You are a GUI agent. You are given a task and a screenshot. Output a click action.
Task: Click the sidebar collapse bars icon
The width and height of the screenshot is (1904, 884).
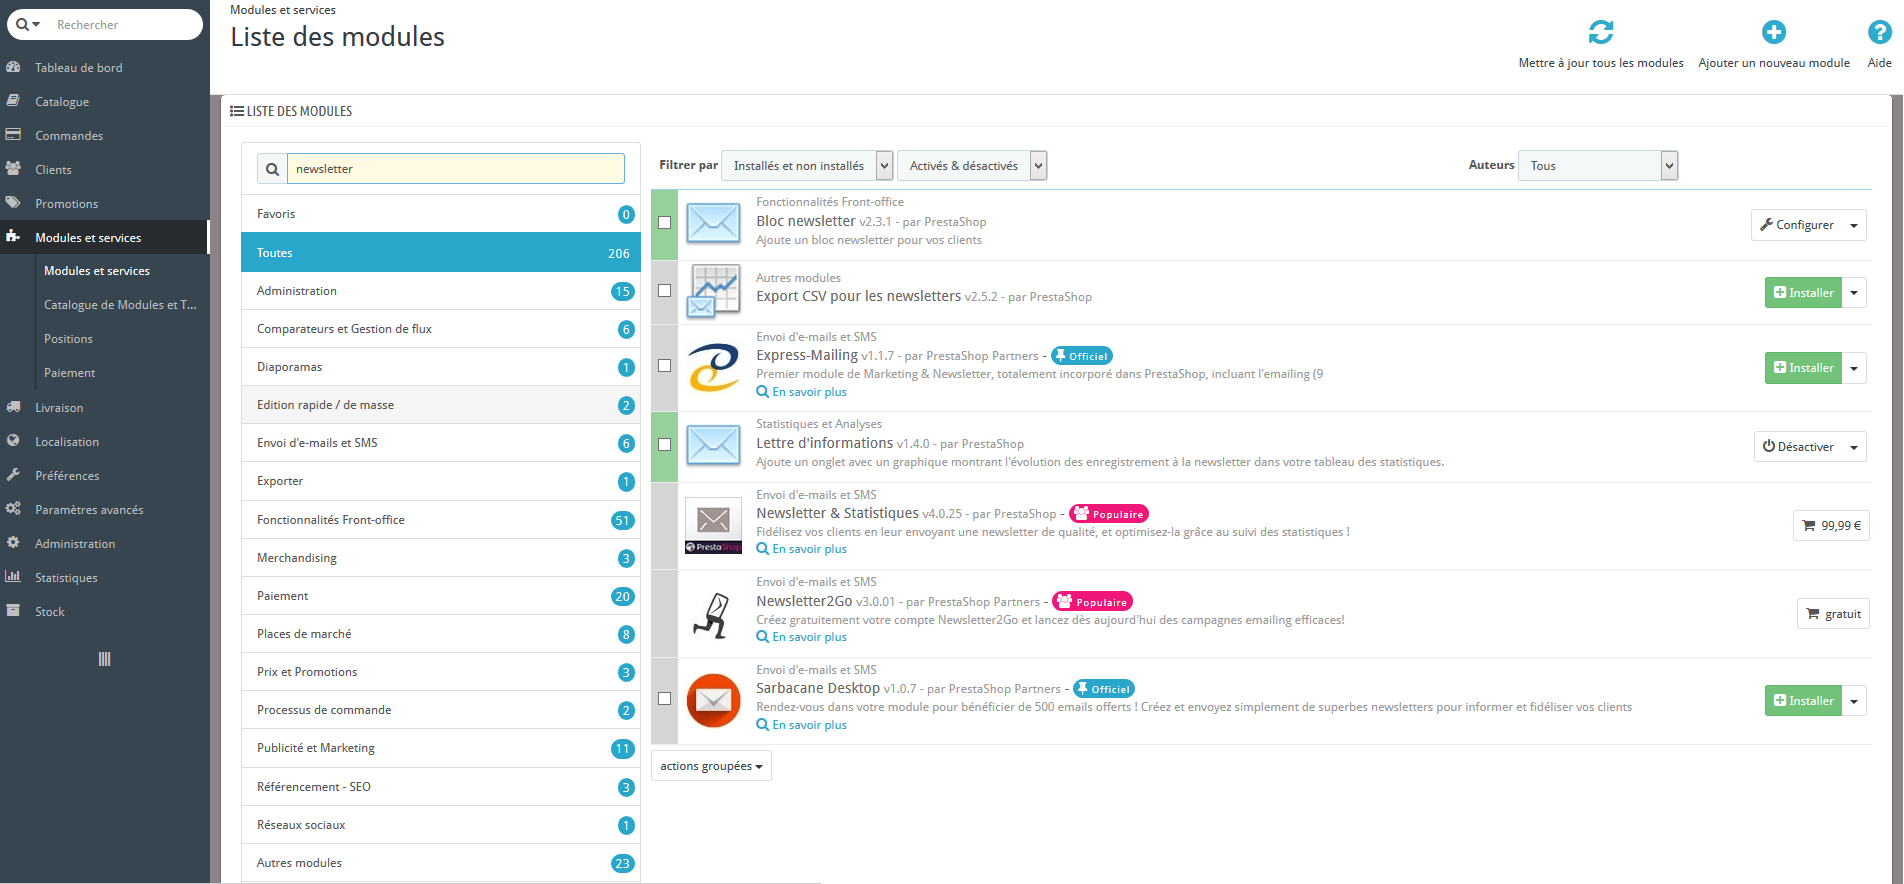click(x=104, y=659)
